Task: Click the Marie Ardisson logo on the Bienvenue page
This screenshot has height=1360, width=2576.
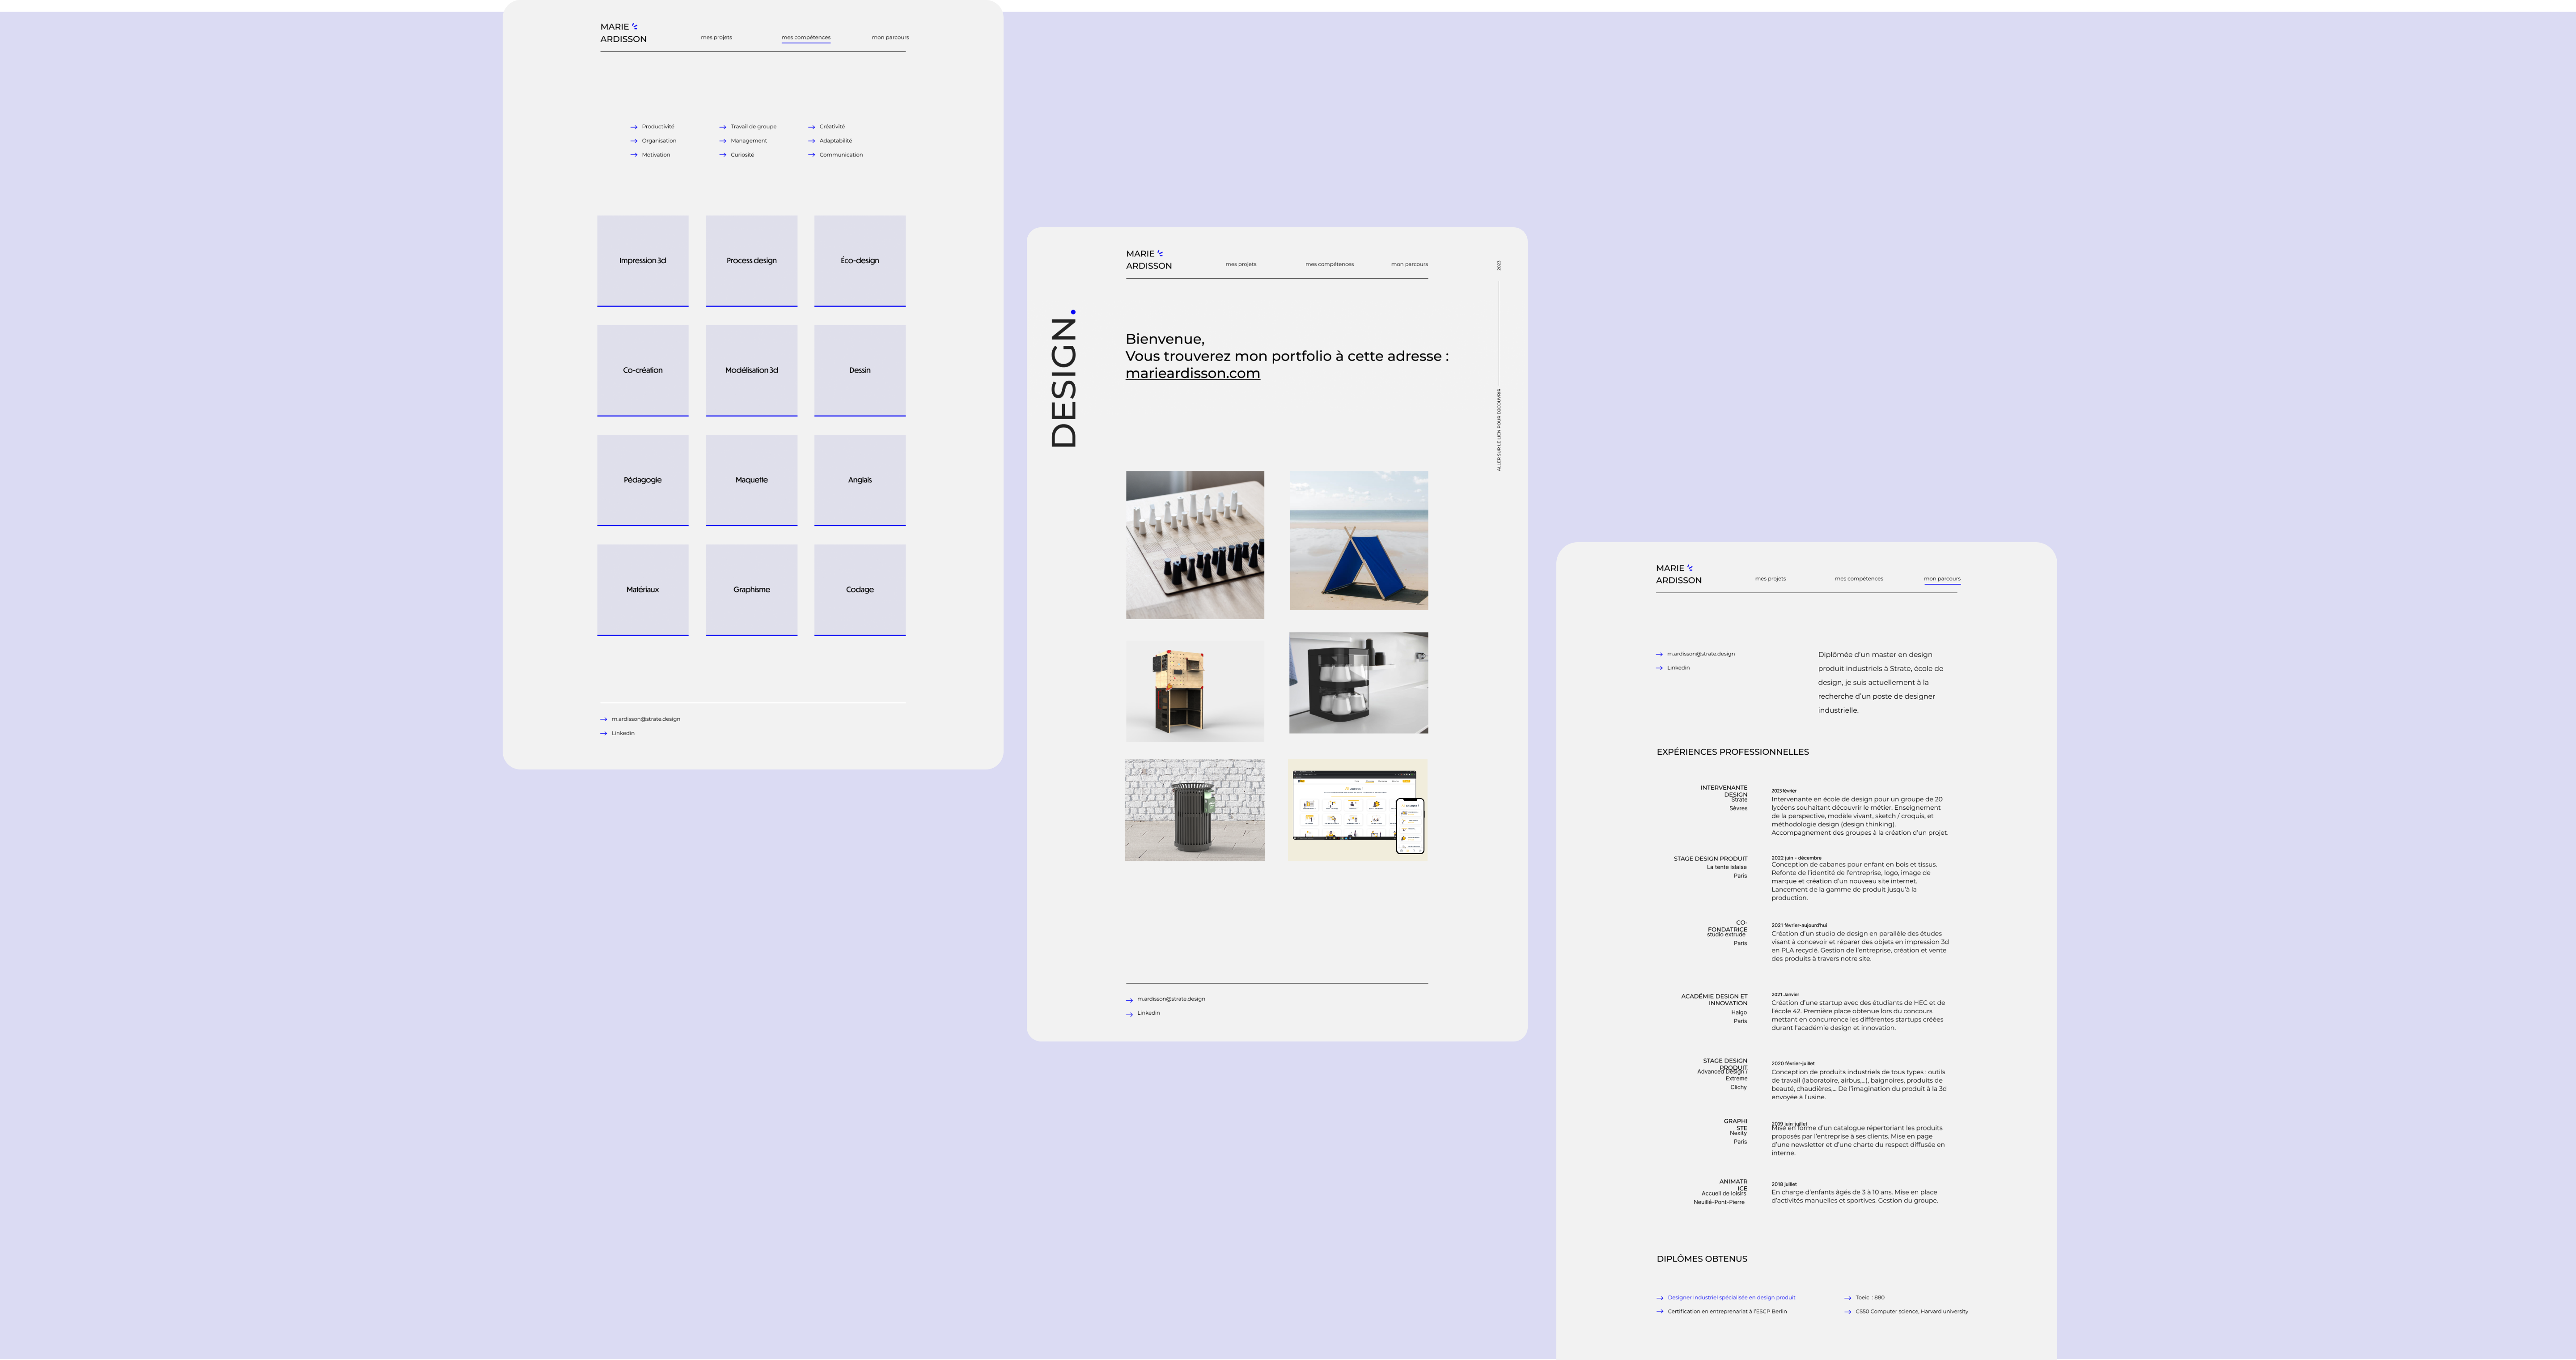Action: pyautogui.click(x=1149, y=260)
